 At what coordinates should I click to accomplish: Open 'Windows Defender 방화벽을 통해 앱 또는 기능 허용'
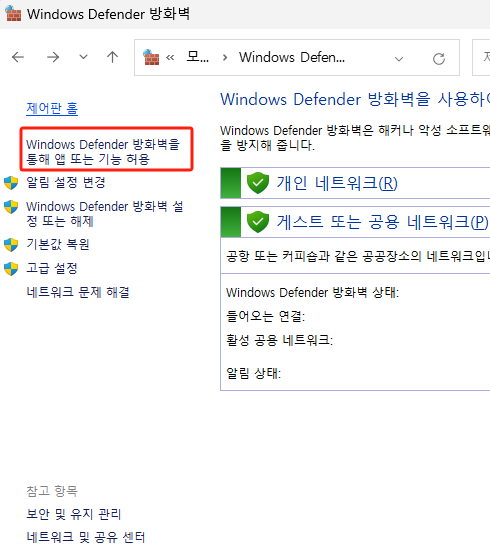point(103,152)
